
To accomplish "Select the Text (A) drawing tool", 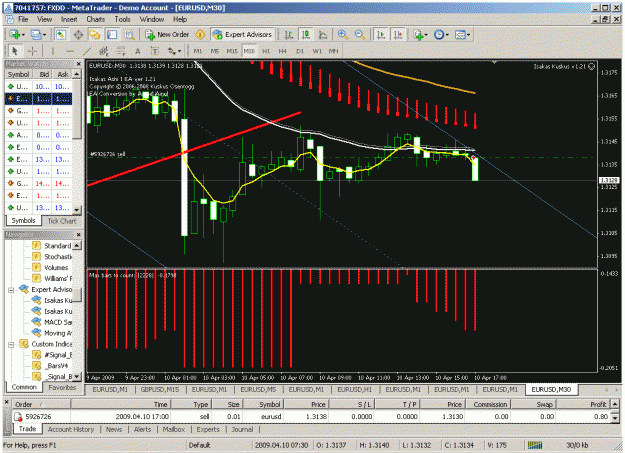I will [x=138, y=51].
